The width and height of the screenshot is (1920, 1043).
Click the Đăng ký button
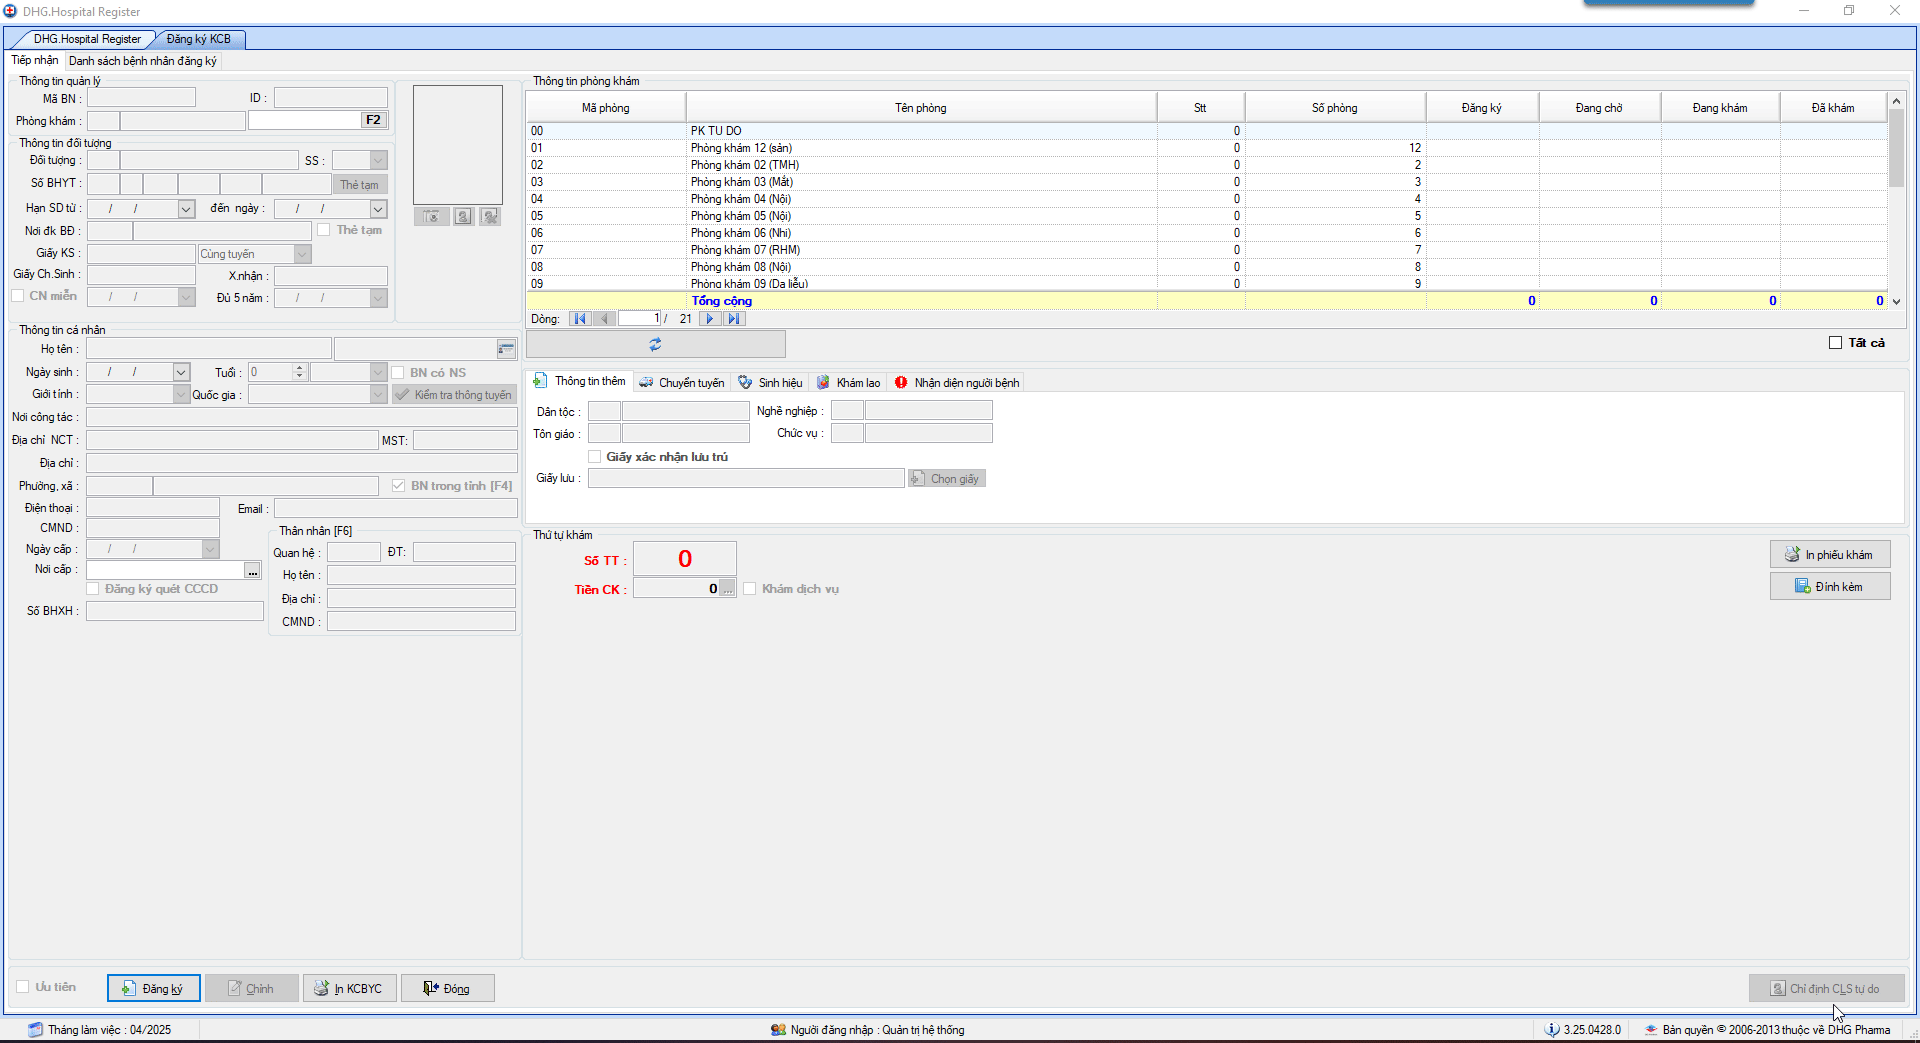click(154, 988)
